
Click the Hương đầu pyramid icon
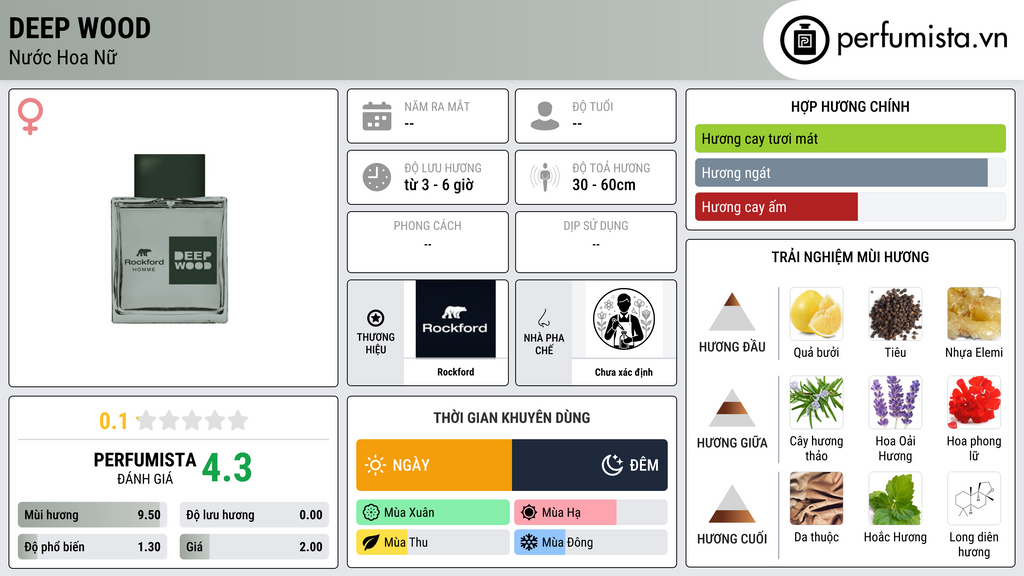click(x=732, y=312)
